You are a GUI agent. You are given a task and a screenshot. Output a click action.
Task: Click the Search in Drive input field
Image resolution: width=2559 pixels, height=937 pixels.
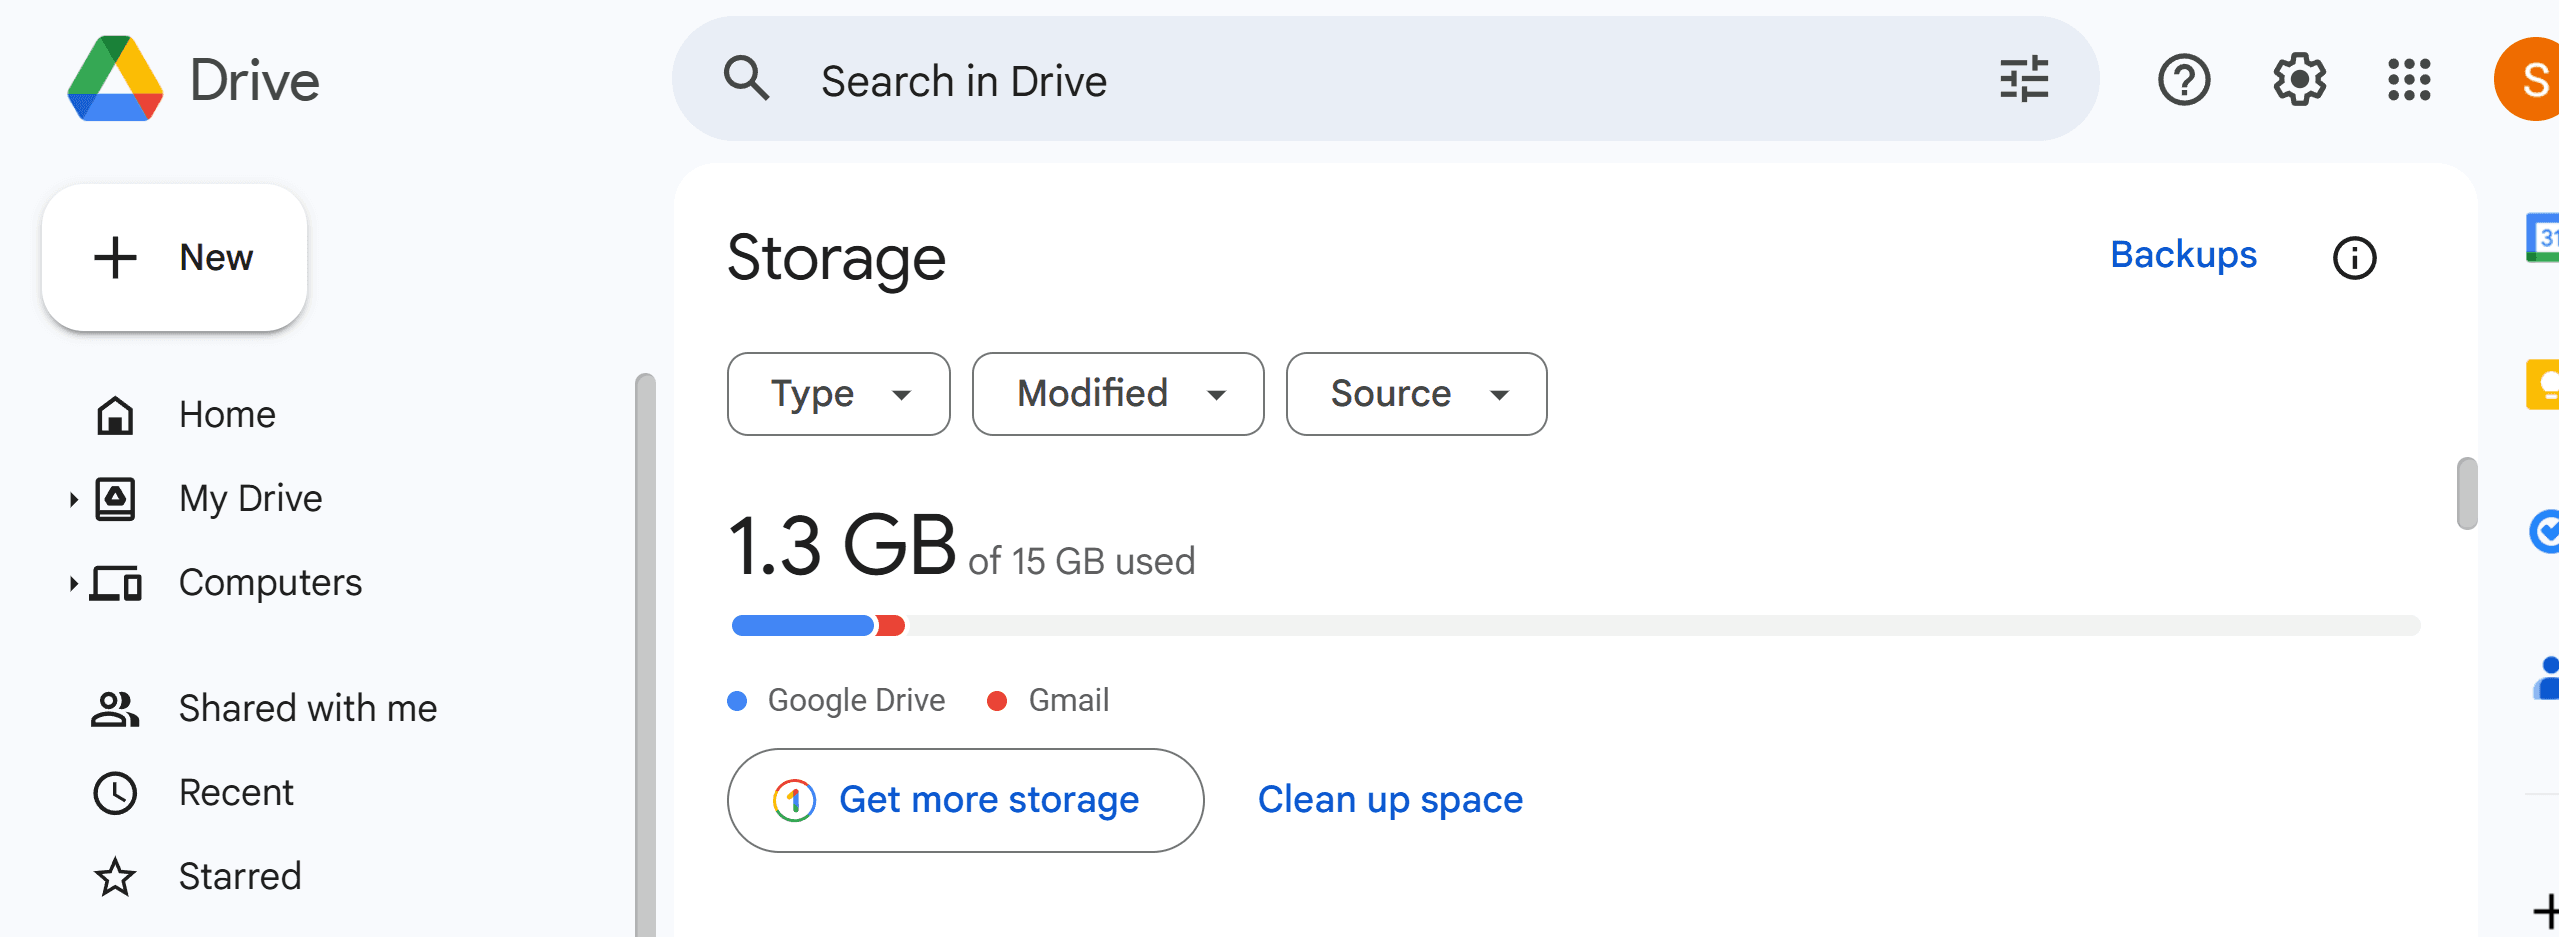coord(1200,80)
